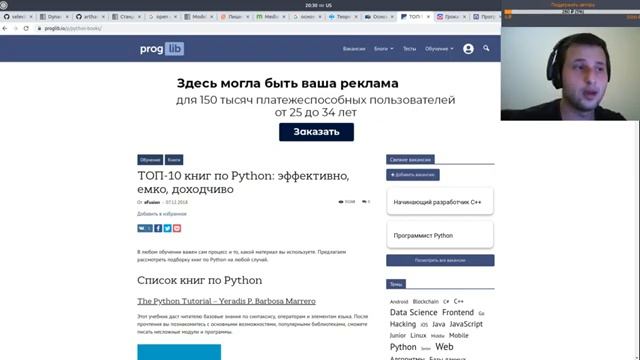Screen dimensions: 640x360
Task: Open the user account avatar icon
Action: [x=468, y=49]
